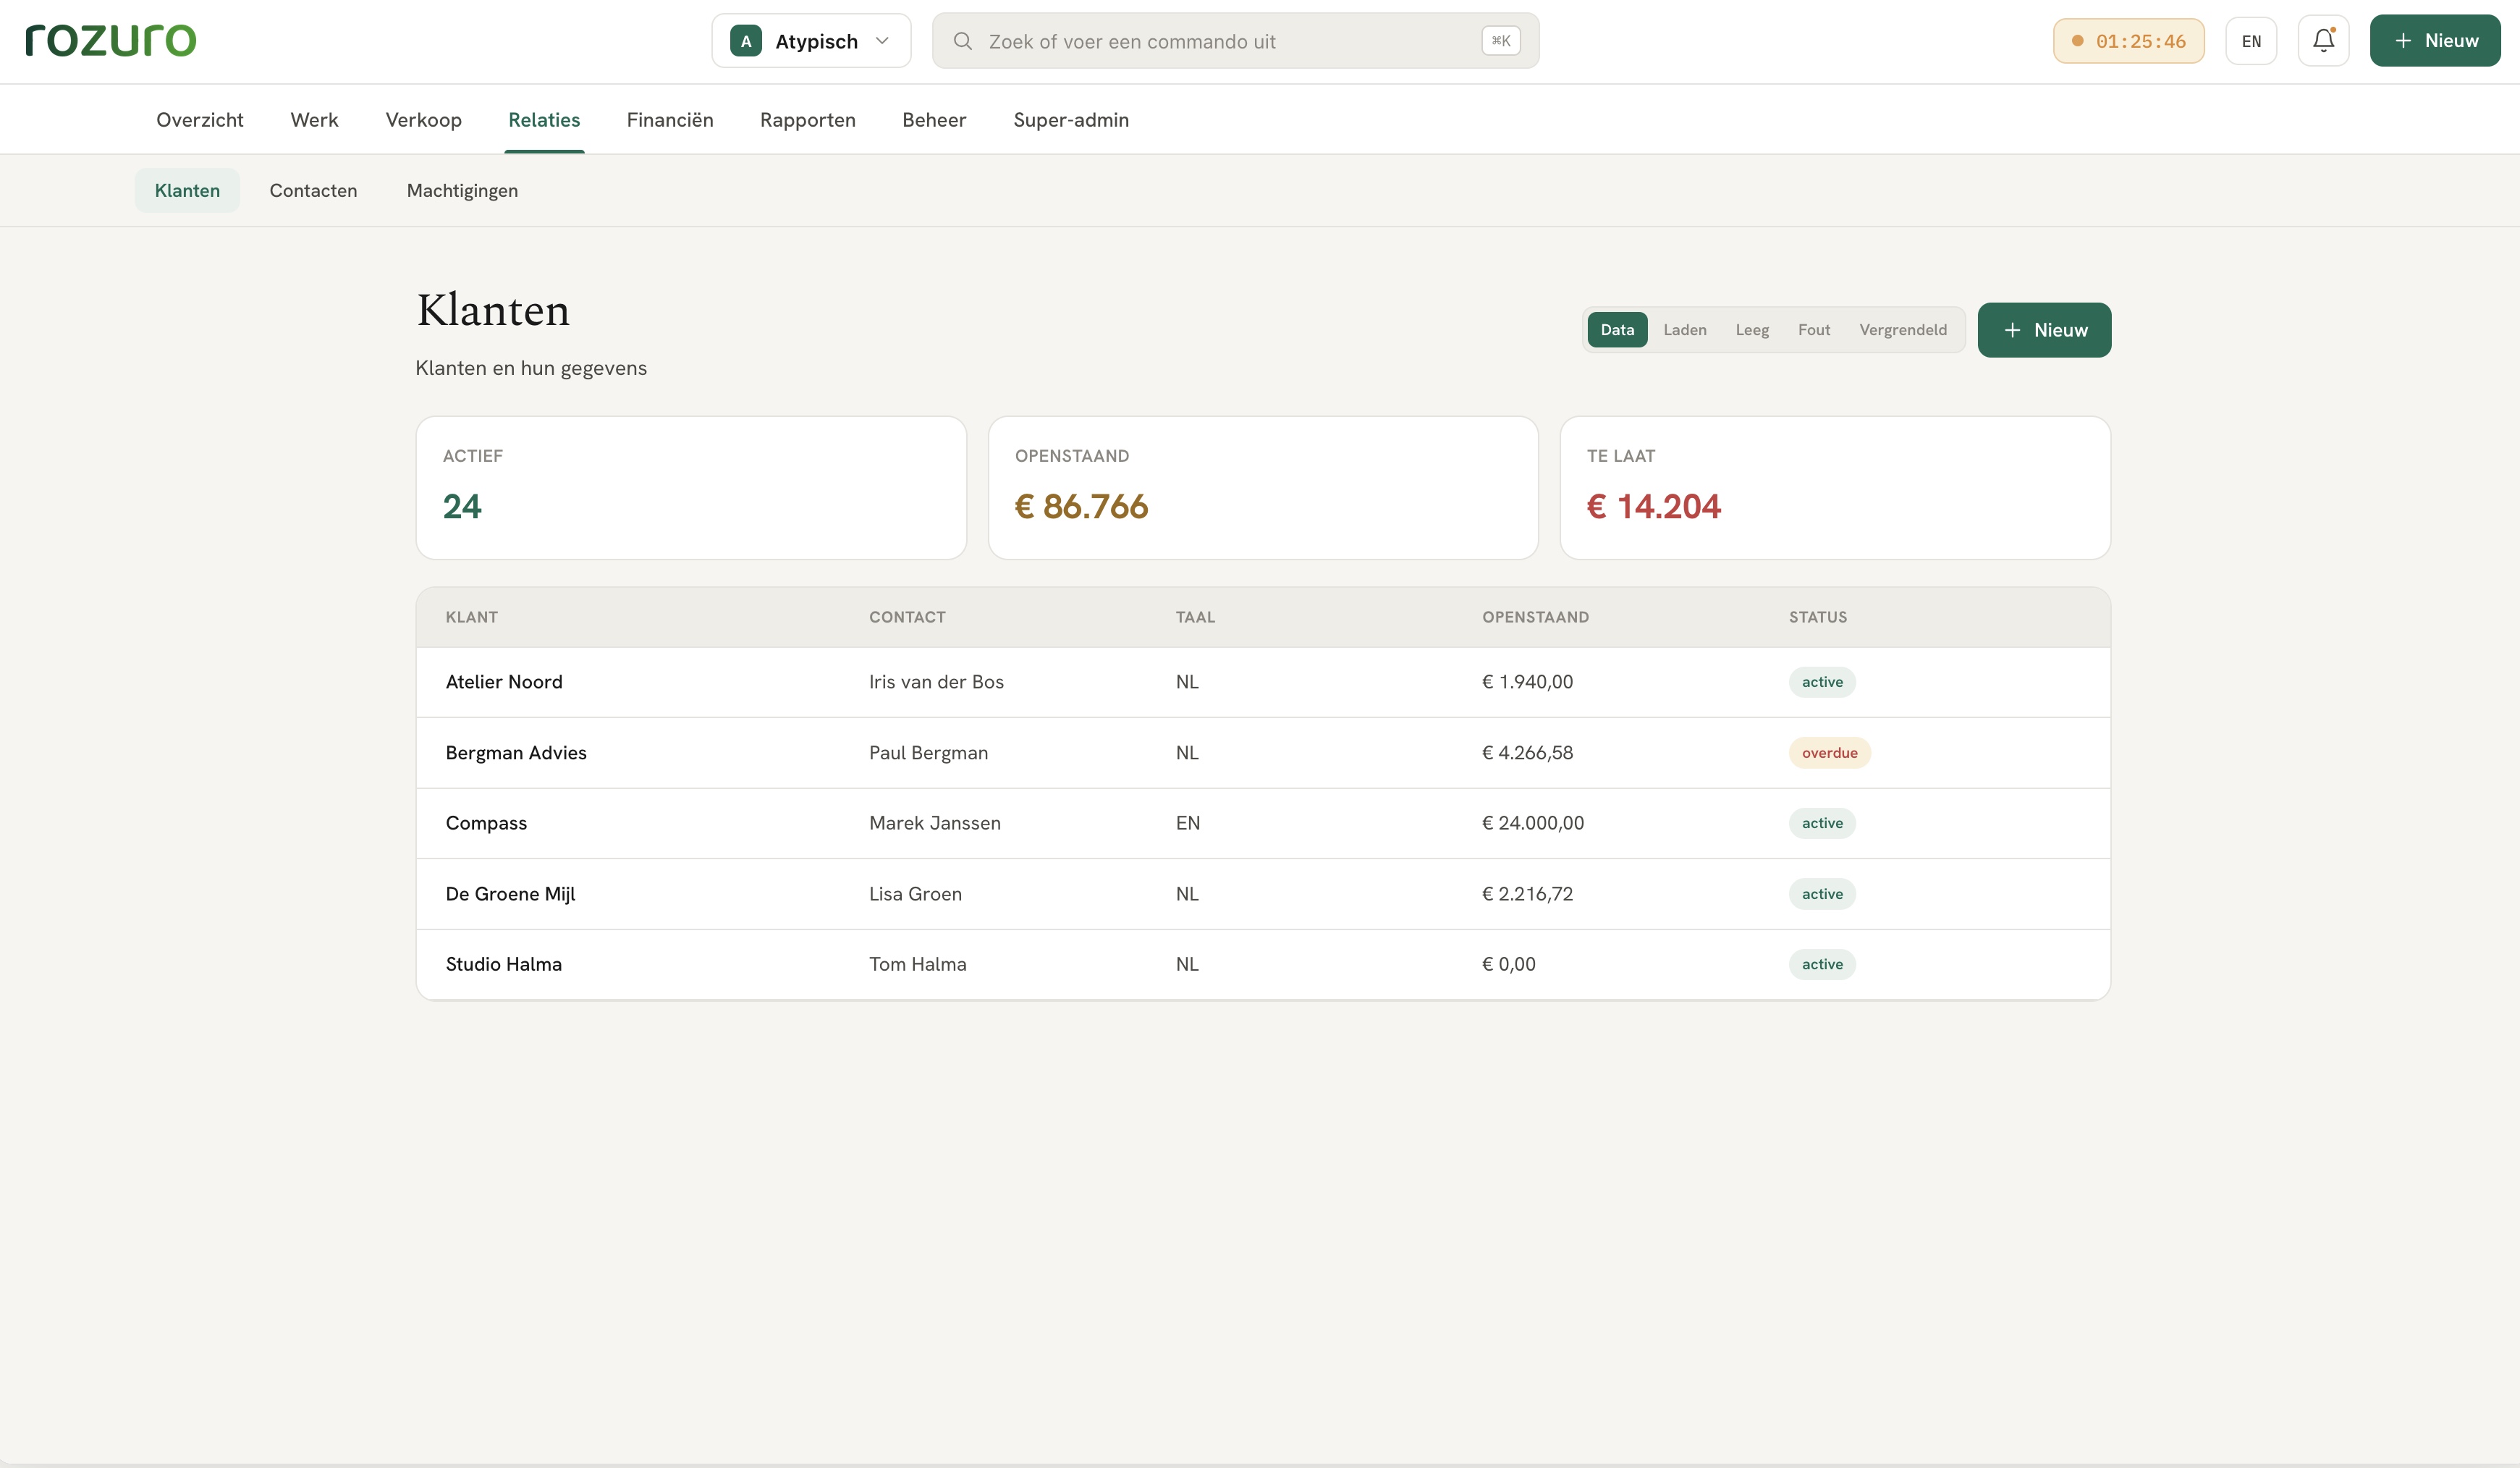2520x1468 pixels.
Task: Open the Atelier Noord client row
Action: point(1263,682)
